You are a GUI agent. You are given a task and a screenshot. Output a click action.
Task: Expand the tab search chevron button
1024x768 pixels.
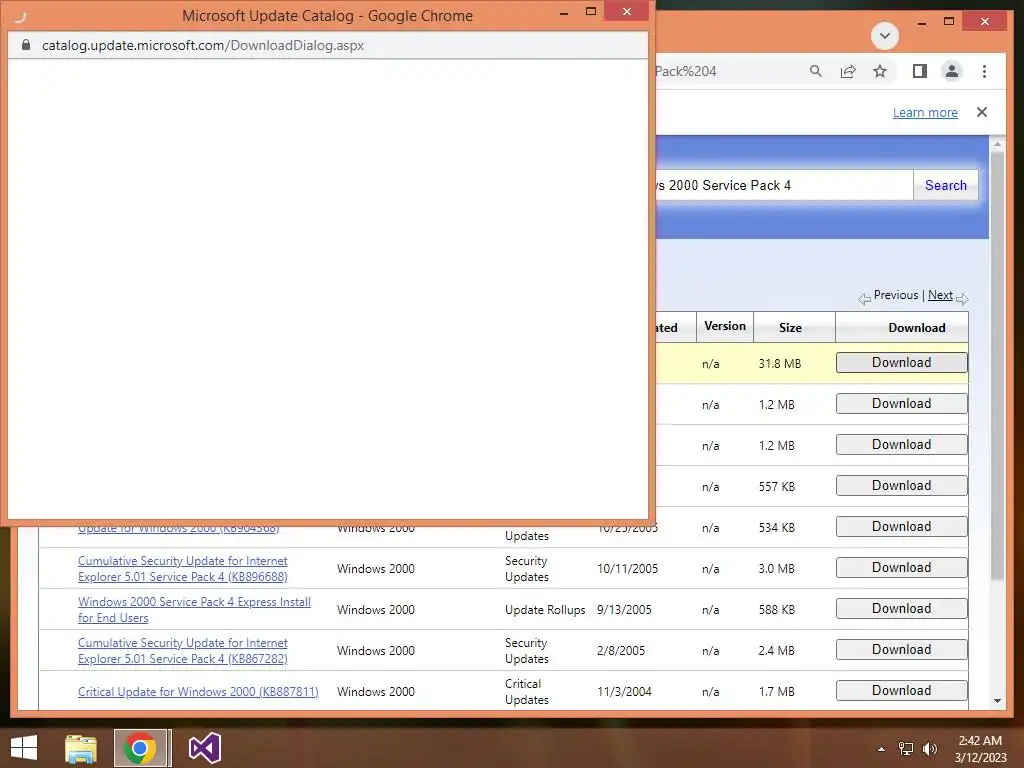point(885,35)
